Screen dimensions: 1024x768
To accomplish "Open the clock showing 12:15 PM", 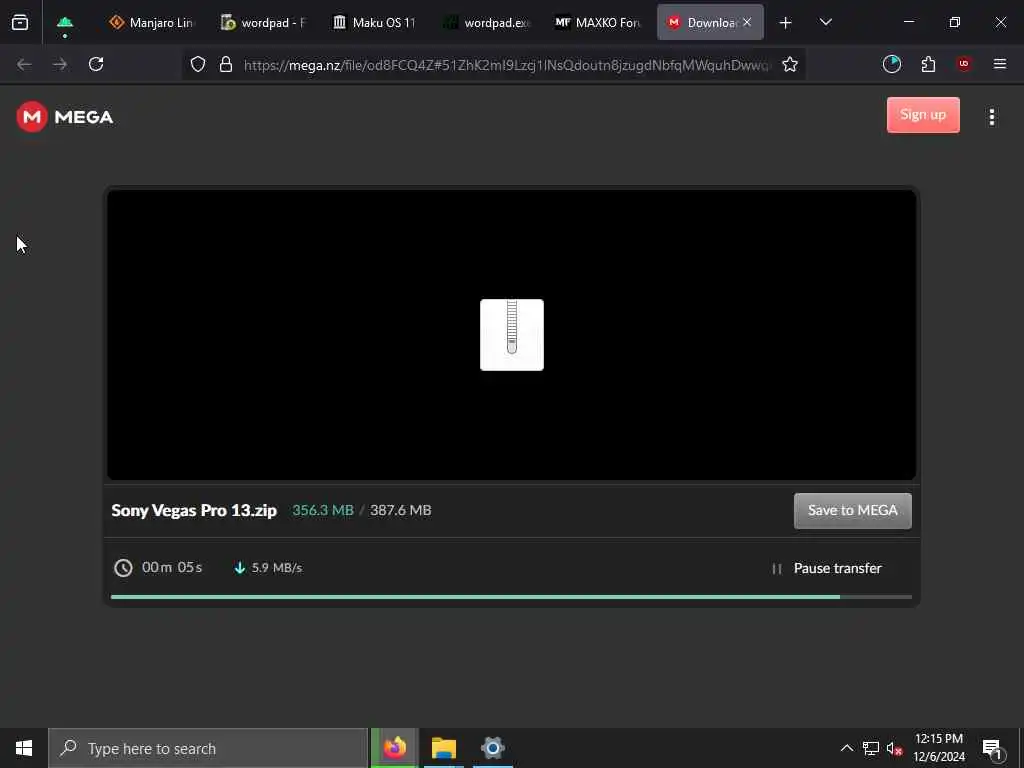I will point(938,748).
